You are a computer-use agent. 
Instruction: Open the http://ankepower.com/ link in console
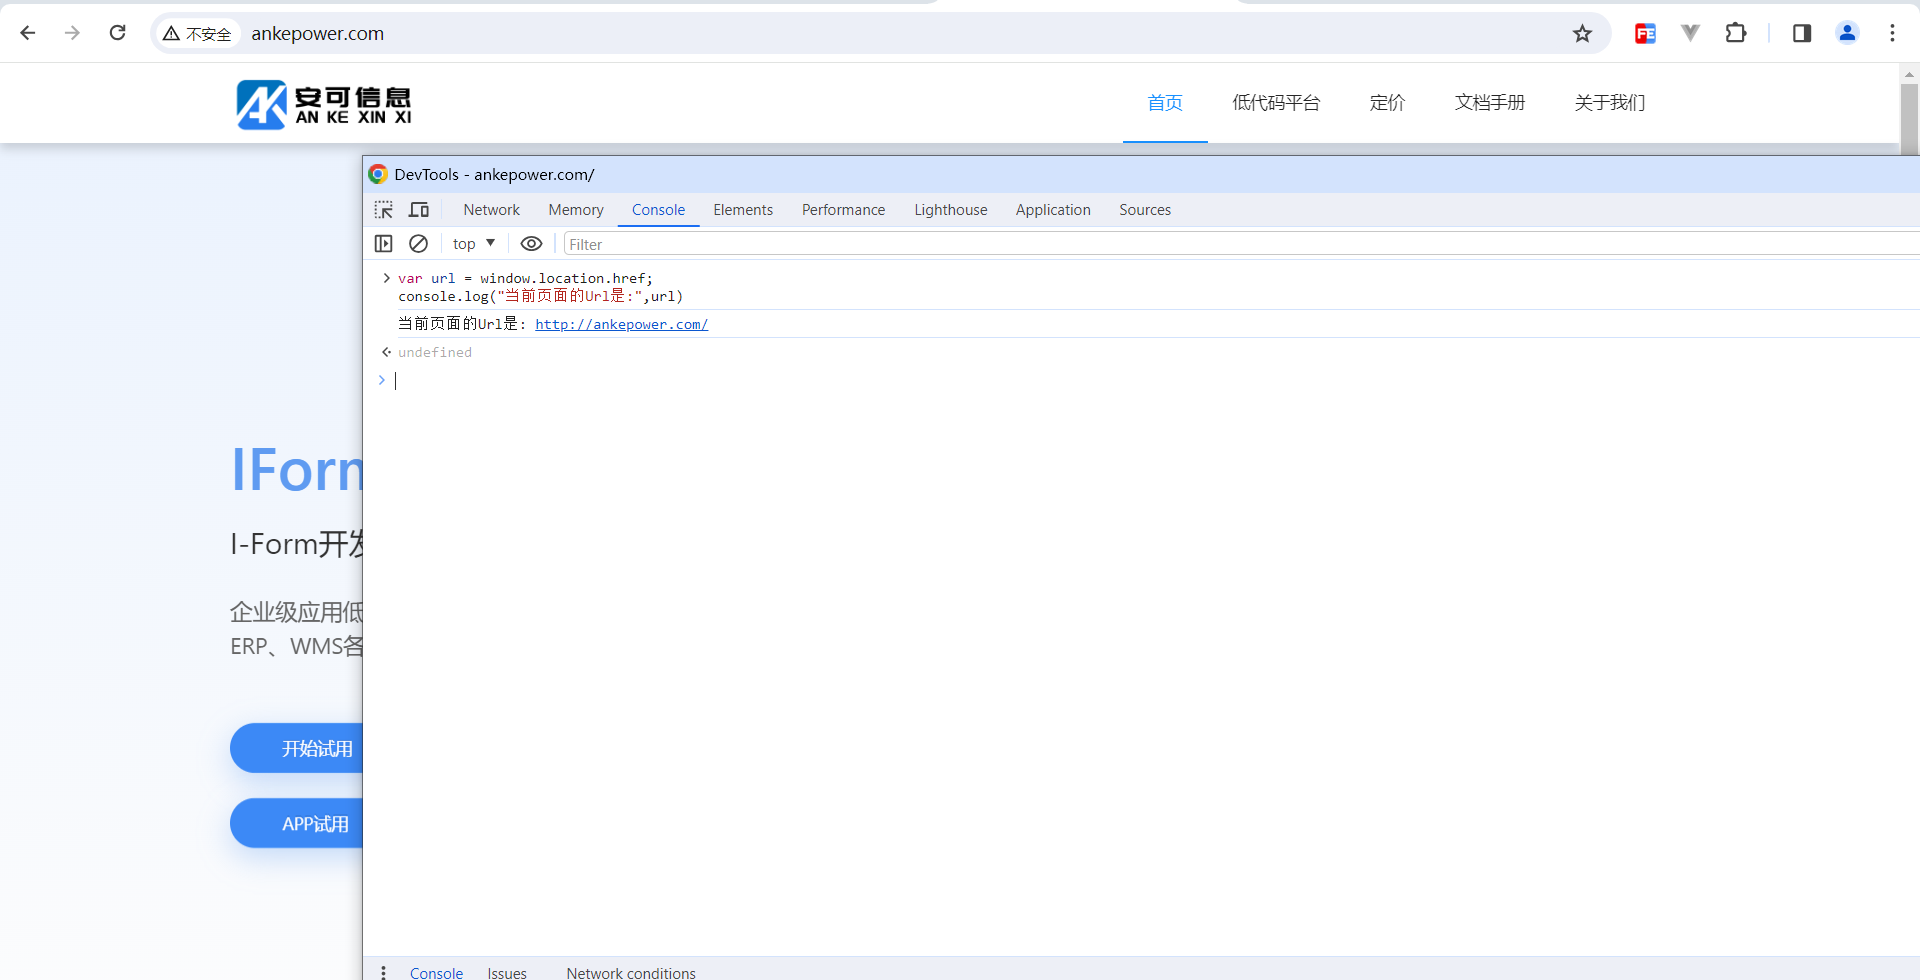621,324
